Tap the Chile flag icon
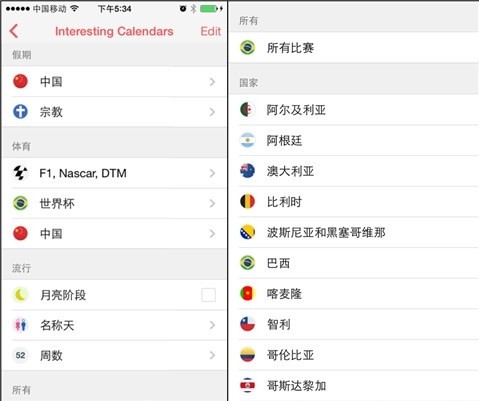The height and width of the screenshot is (401, 479). [248, 324]
